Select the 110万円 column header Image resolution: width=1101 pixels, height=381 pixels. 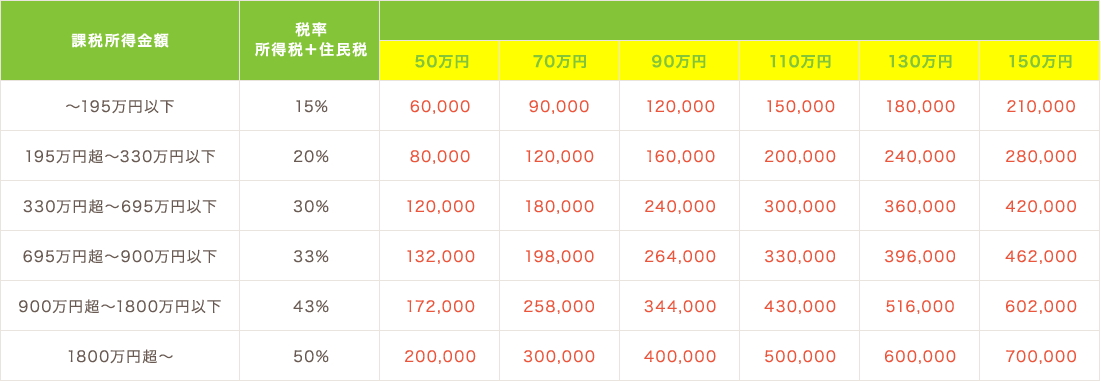click(x=800, y=61)
